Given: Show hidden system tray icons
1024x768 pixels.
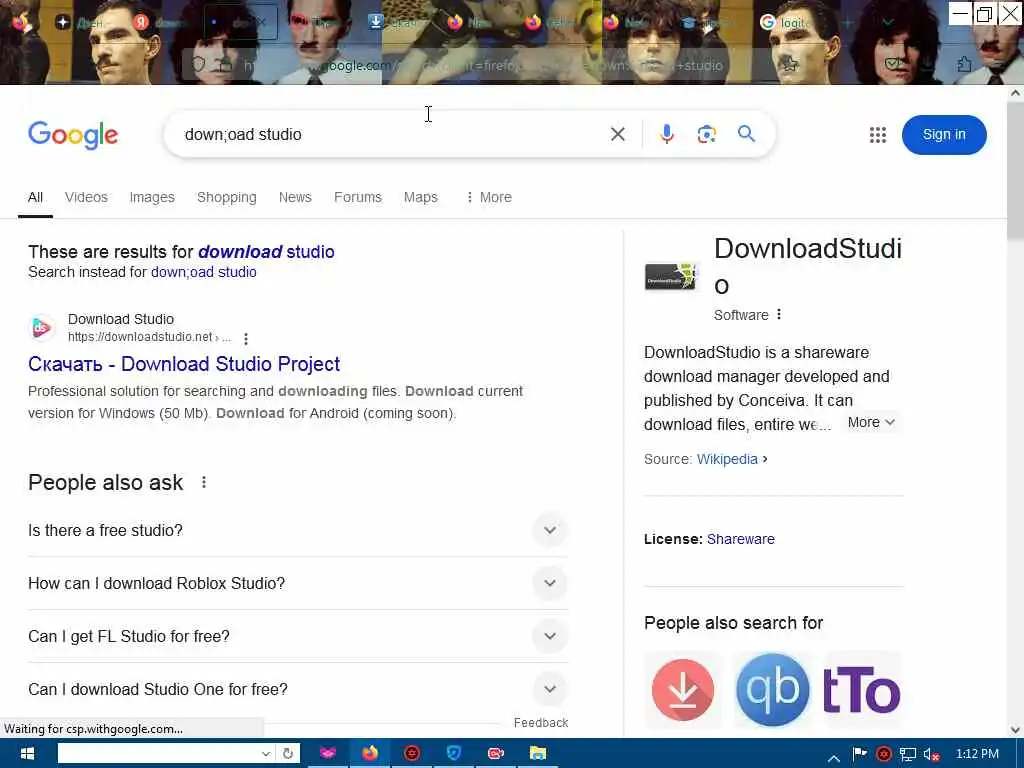Looking at the screenshot, I should (834, 758).
